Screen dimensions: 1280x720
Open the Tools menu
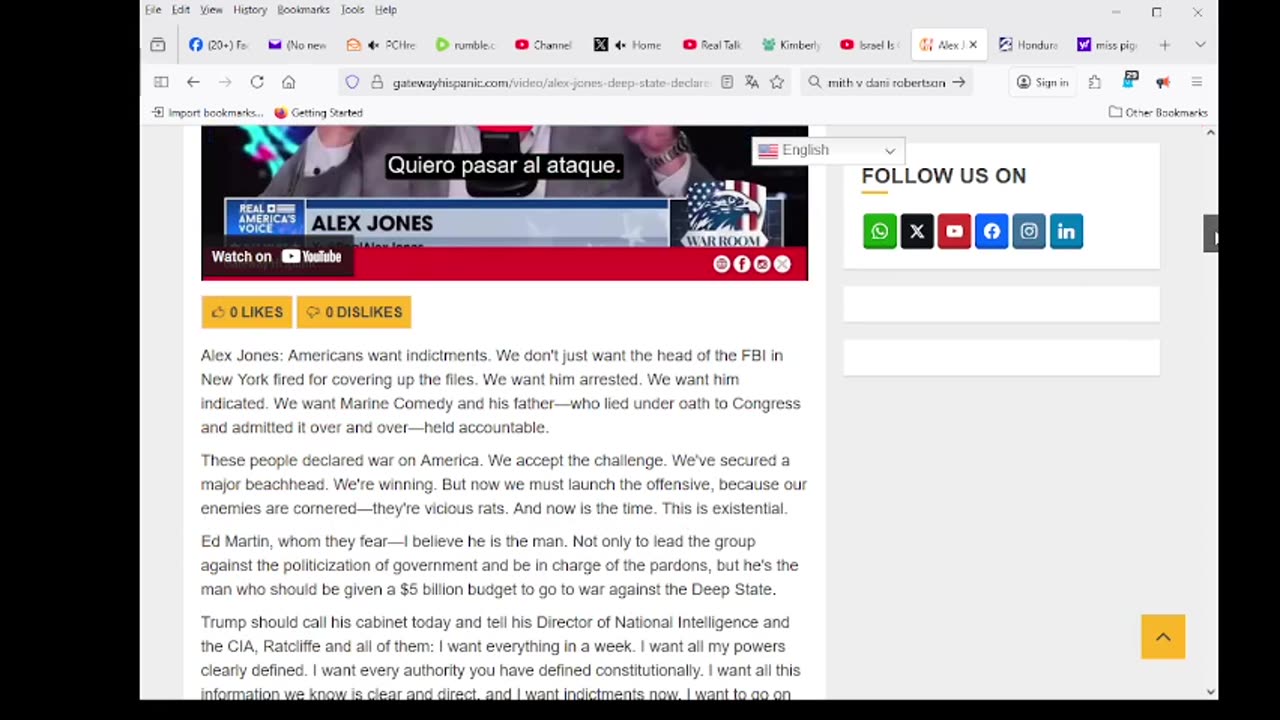coord(352,10)
